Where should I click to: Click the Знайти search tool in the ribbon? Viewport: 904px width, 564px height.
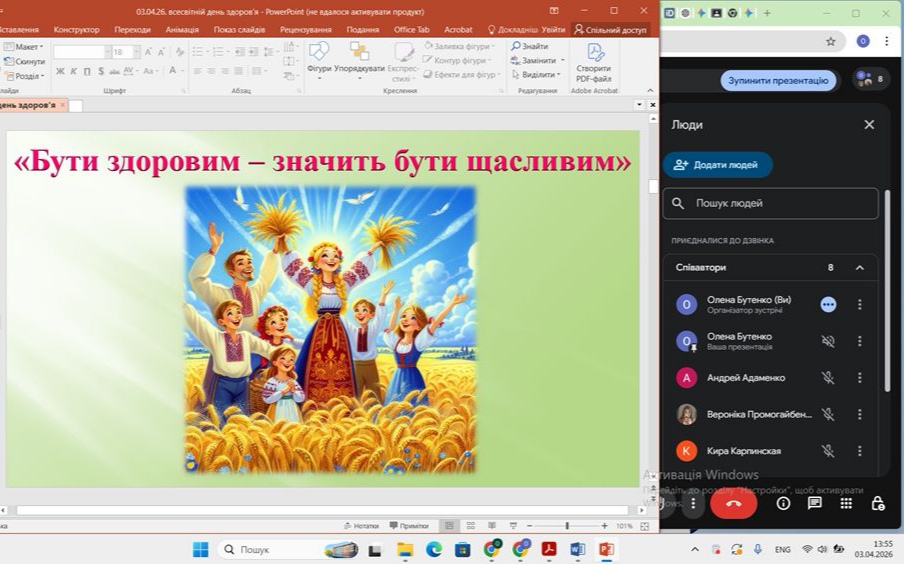pos(530,46)
